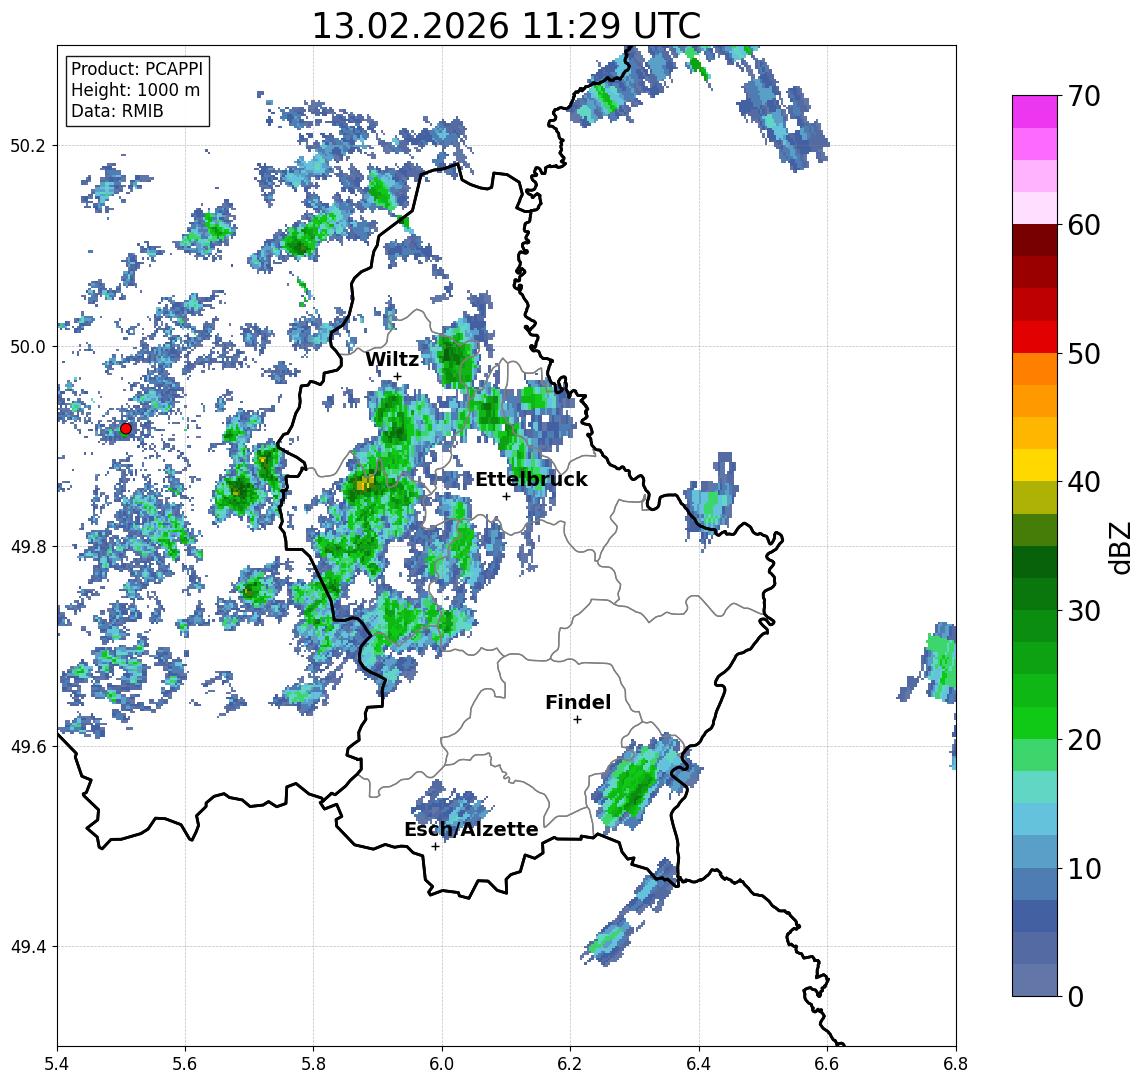Click the 'Product: PCAPPI' legend line

tap(137, 69)
